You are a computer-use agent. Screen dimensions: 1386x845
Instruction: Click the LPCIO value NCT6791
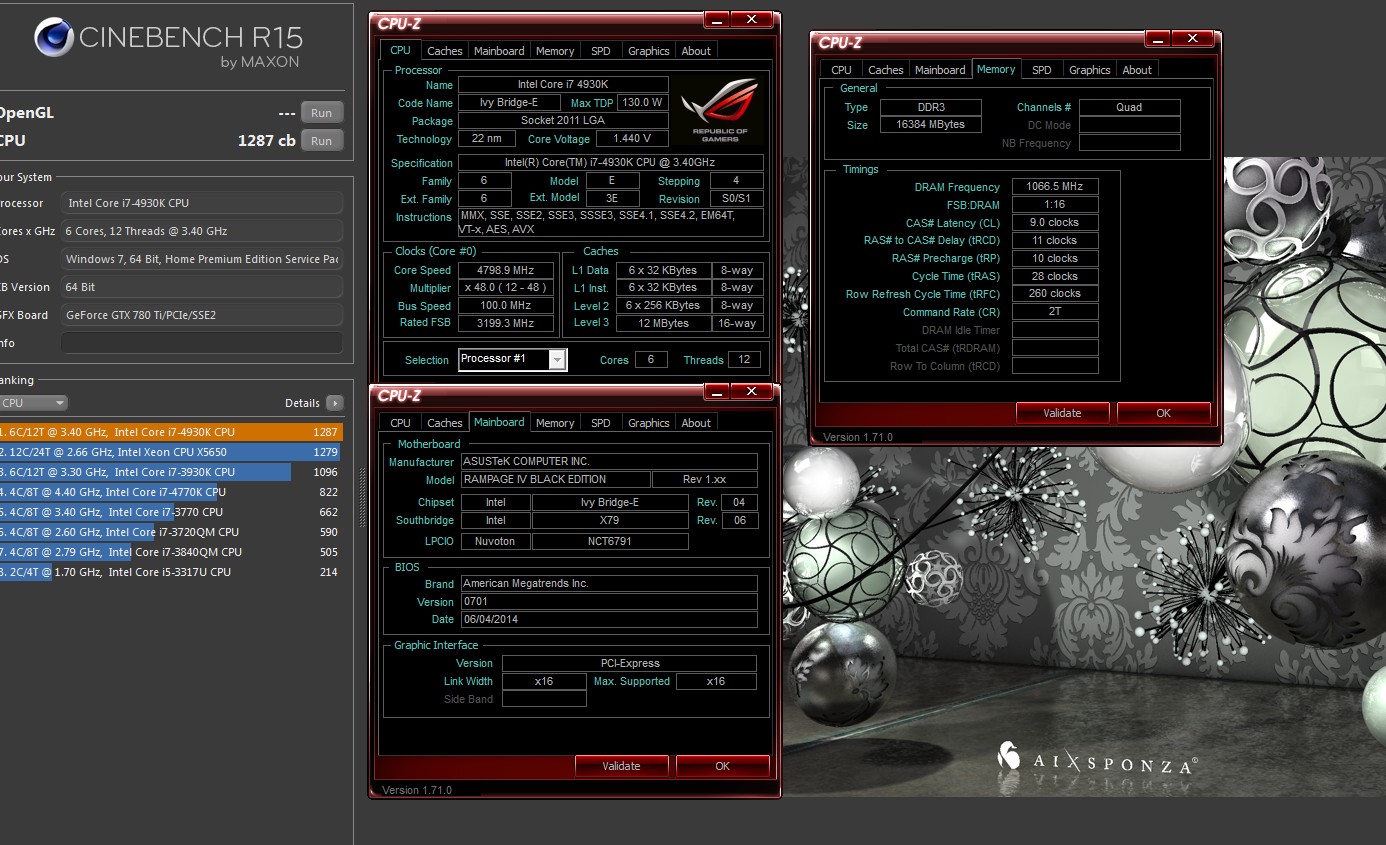[x=610, y=541]
